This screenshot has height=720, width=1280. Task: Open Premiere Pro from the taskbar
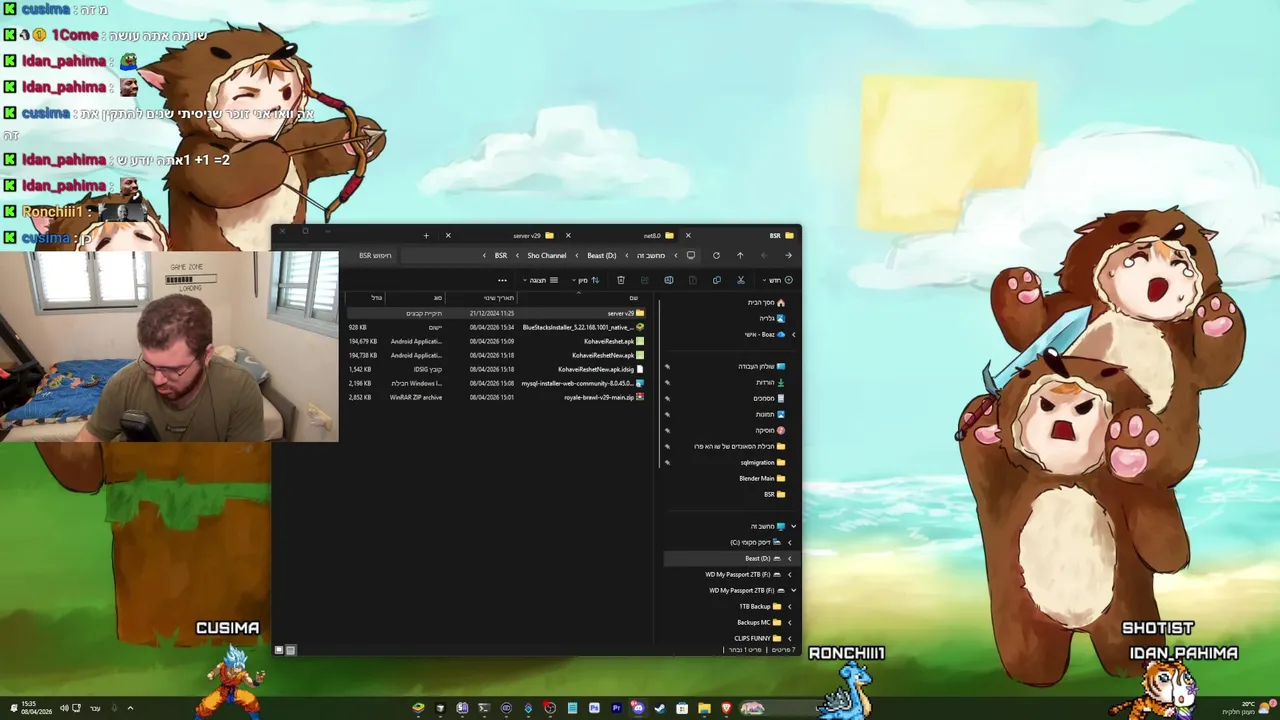[x=616, y=708]
